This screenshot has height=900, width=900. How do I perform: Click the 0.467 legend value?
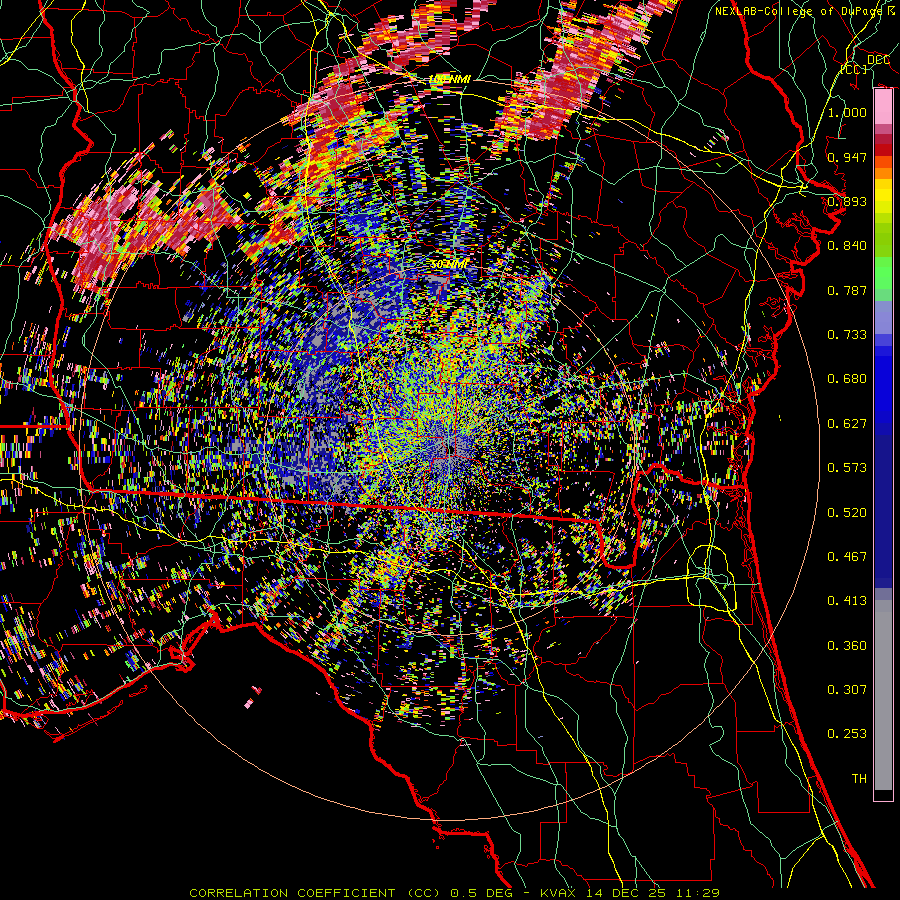pyautogui.click(x=847, y=557)
